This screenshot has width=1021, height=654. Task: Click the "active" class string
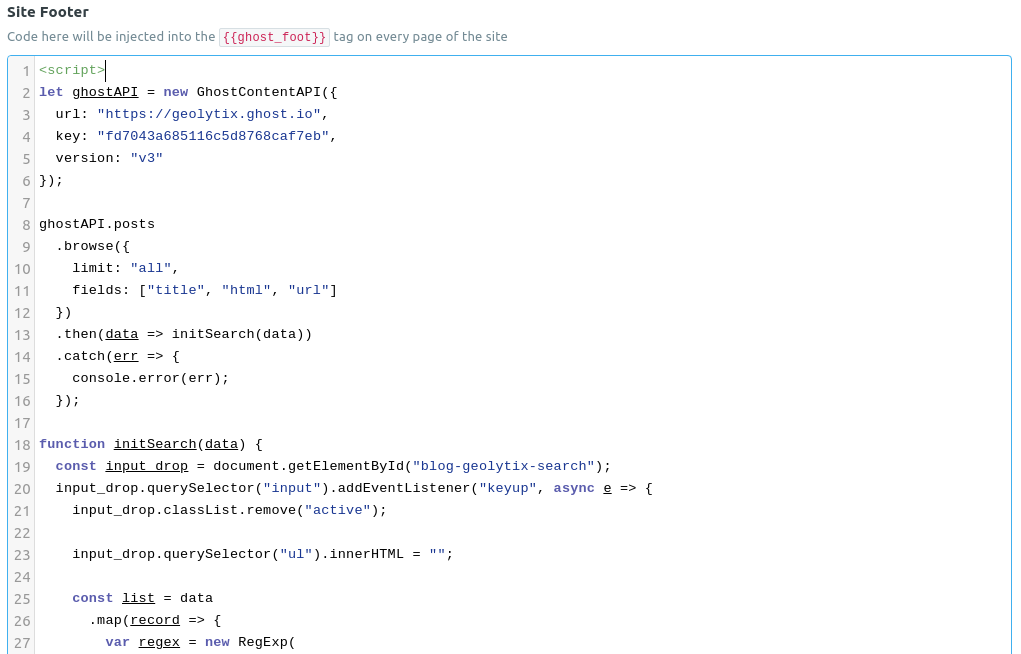(x=338, y=510)
